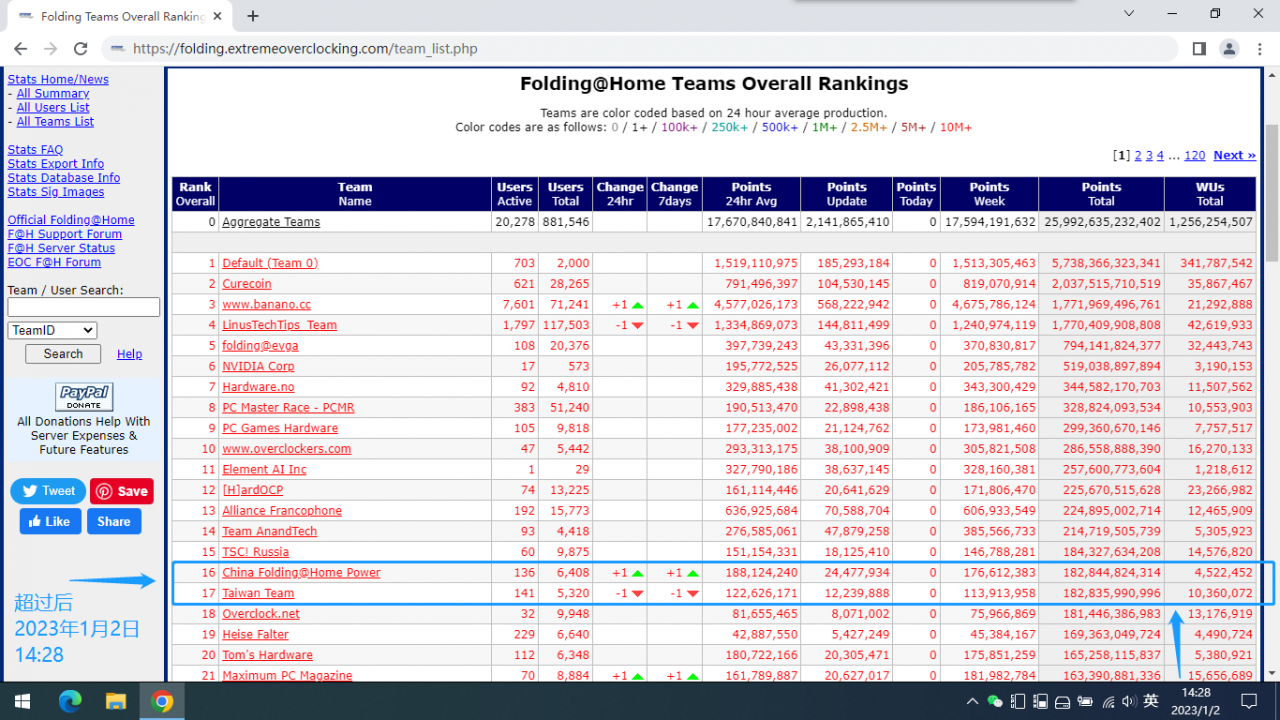Open the Curecoin team link
This screenshot has width=1280, height=720.
(247, 284)
